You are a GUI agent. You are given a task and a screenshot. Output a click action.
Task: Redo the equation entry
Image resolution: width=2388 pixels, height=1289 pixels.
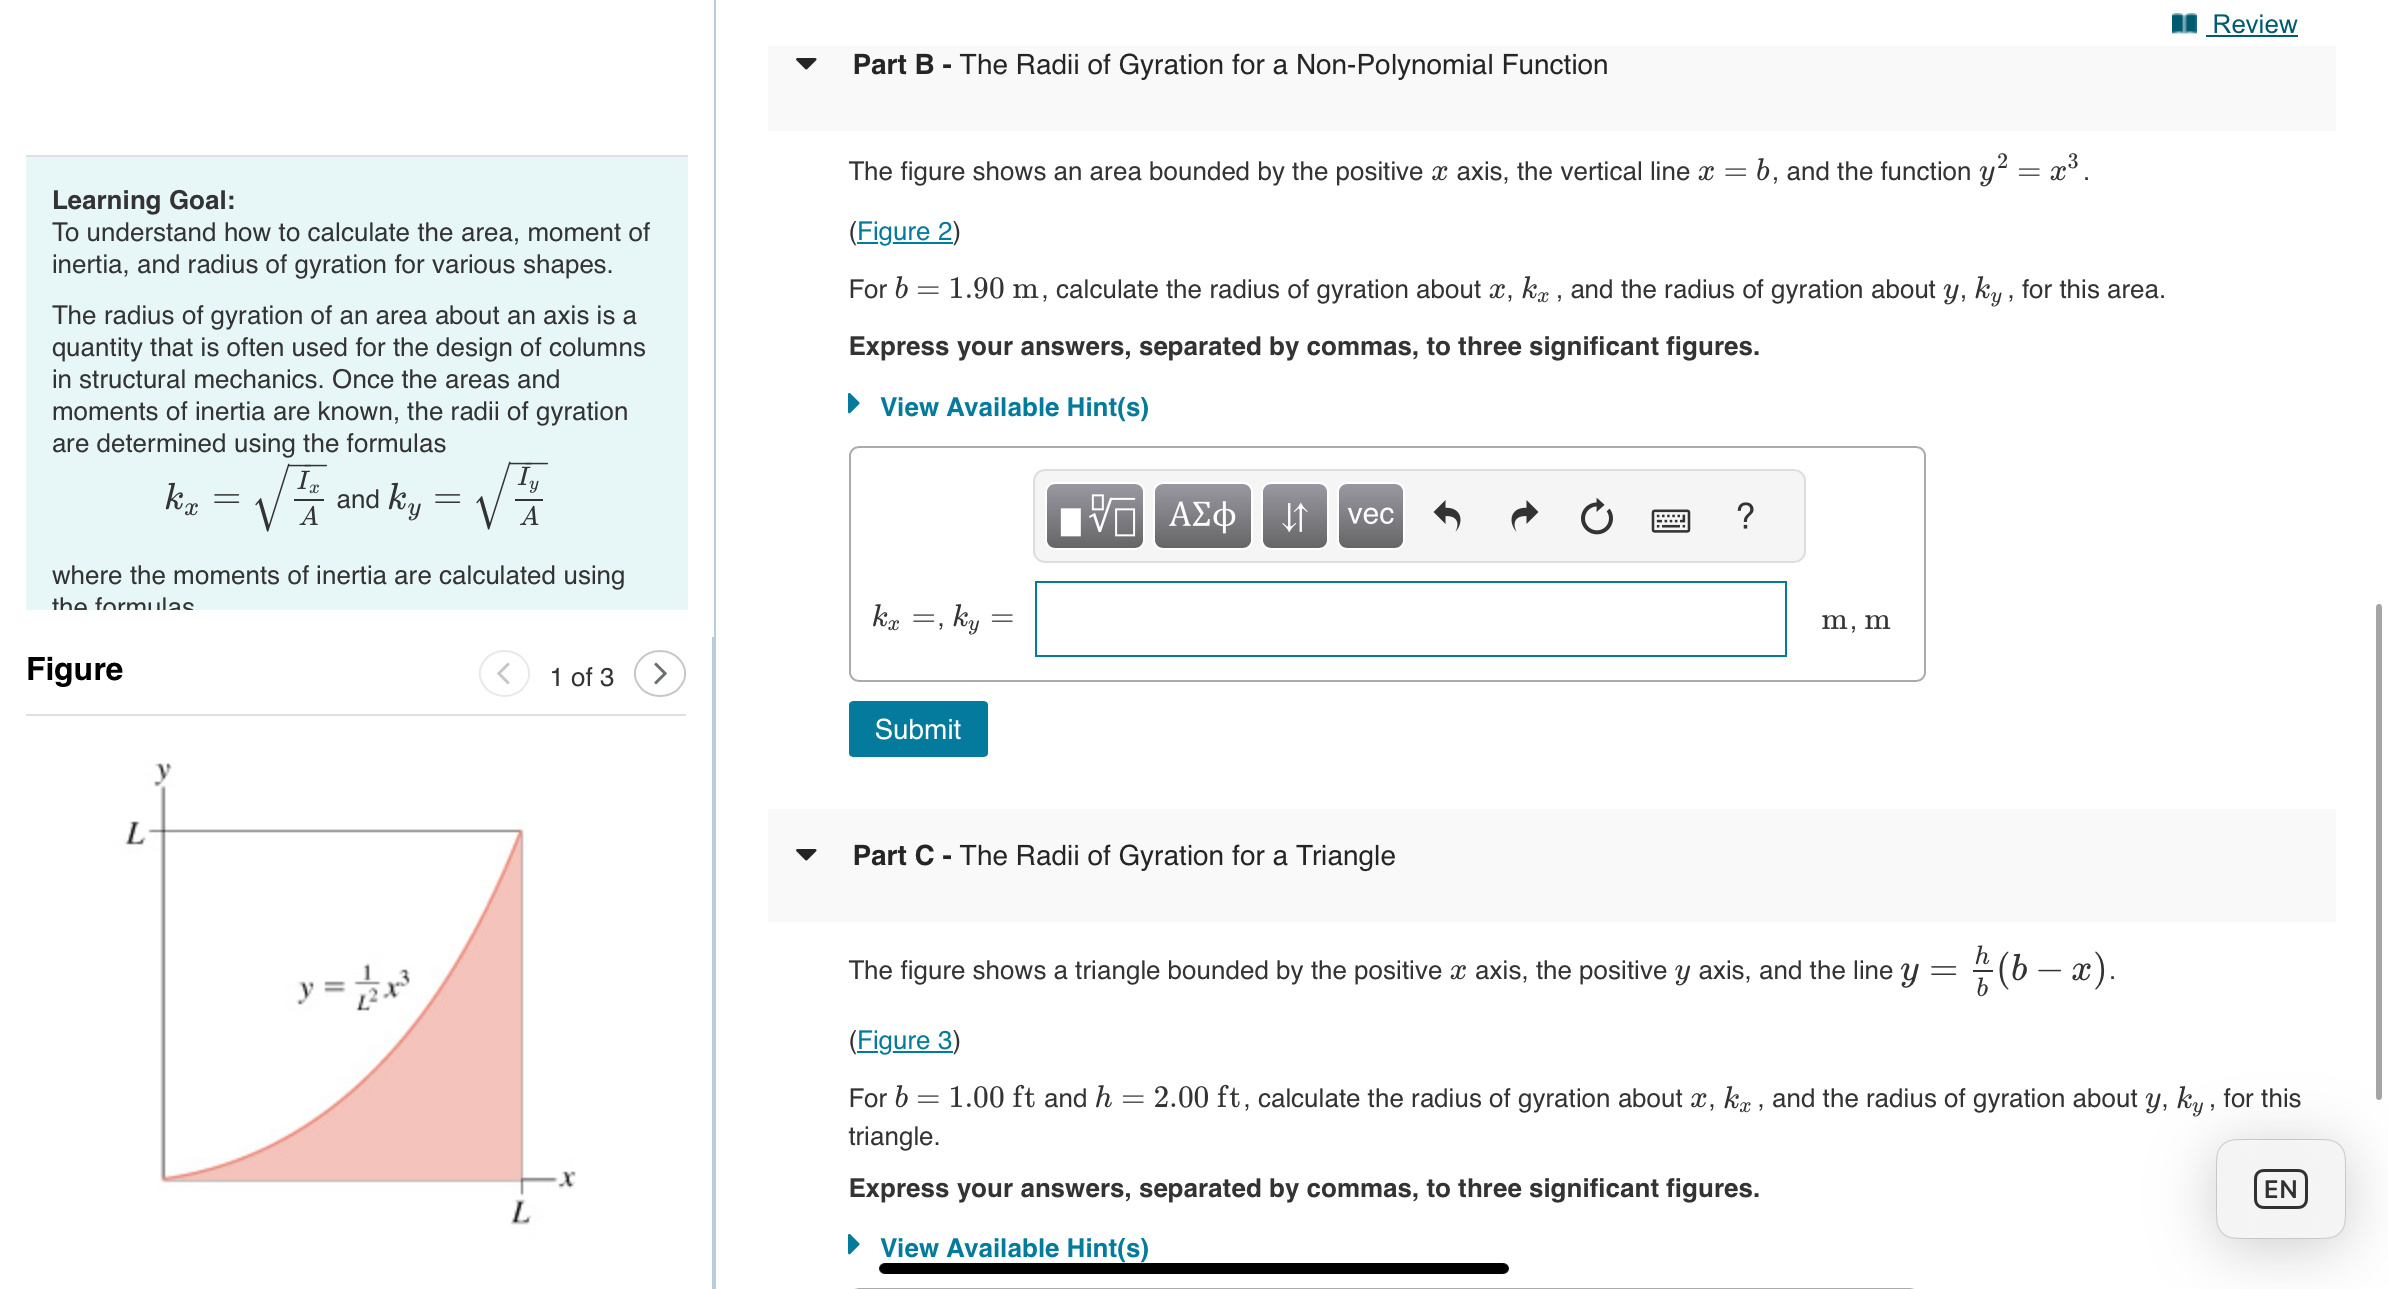(x=1522, y=516)
